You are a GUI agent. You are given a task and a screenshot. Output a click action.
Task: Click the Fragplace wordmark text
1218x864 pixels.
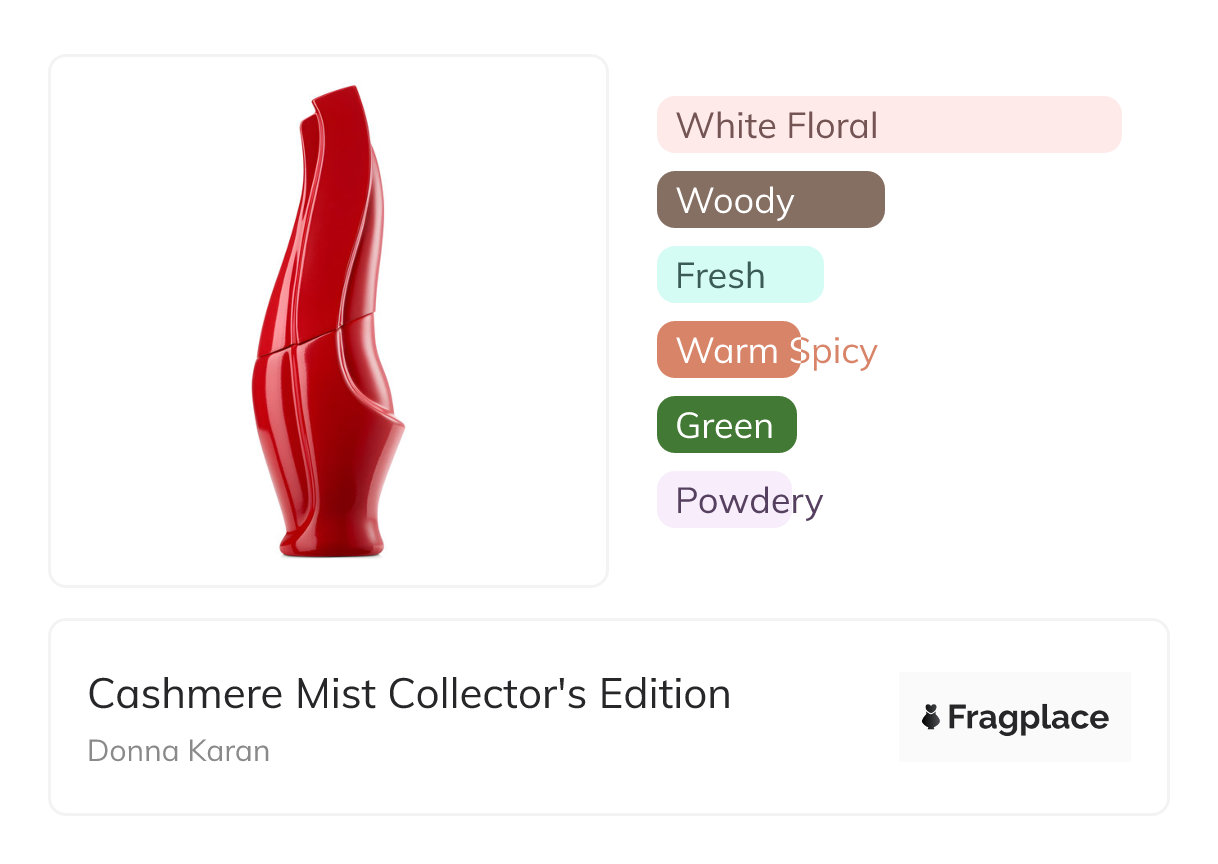coord(1028,717)
